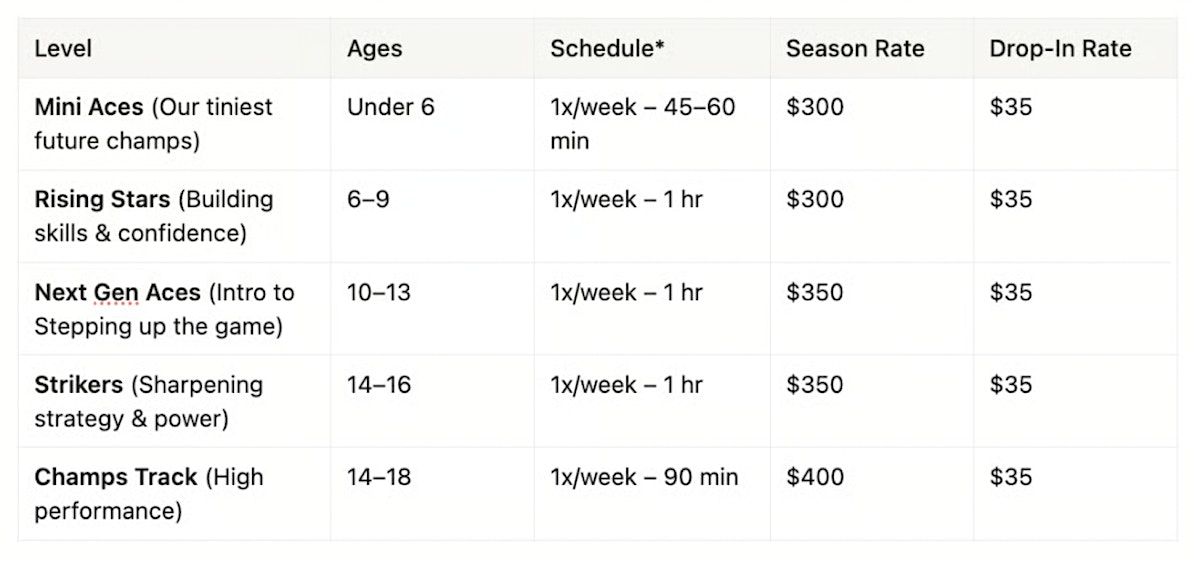
Task: Select the Rising Stars level cell
Action: tap(153, 216)
